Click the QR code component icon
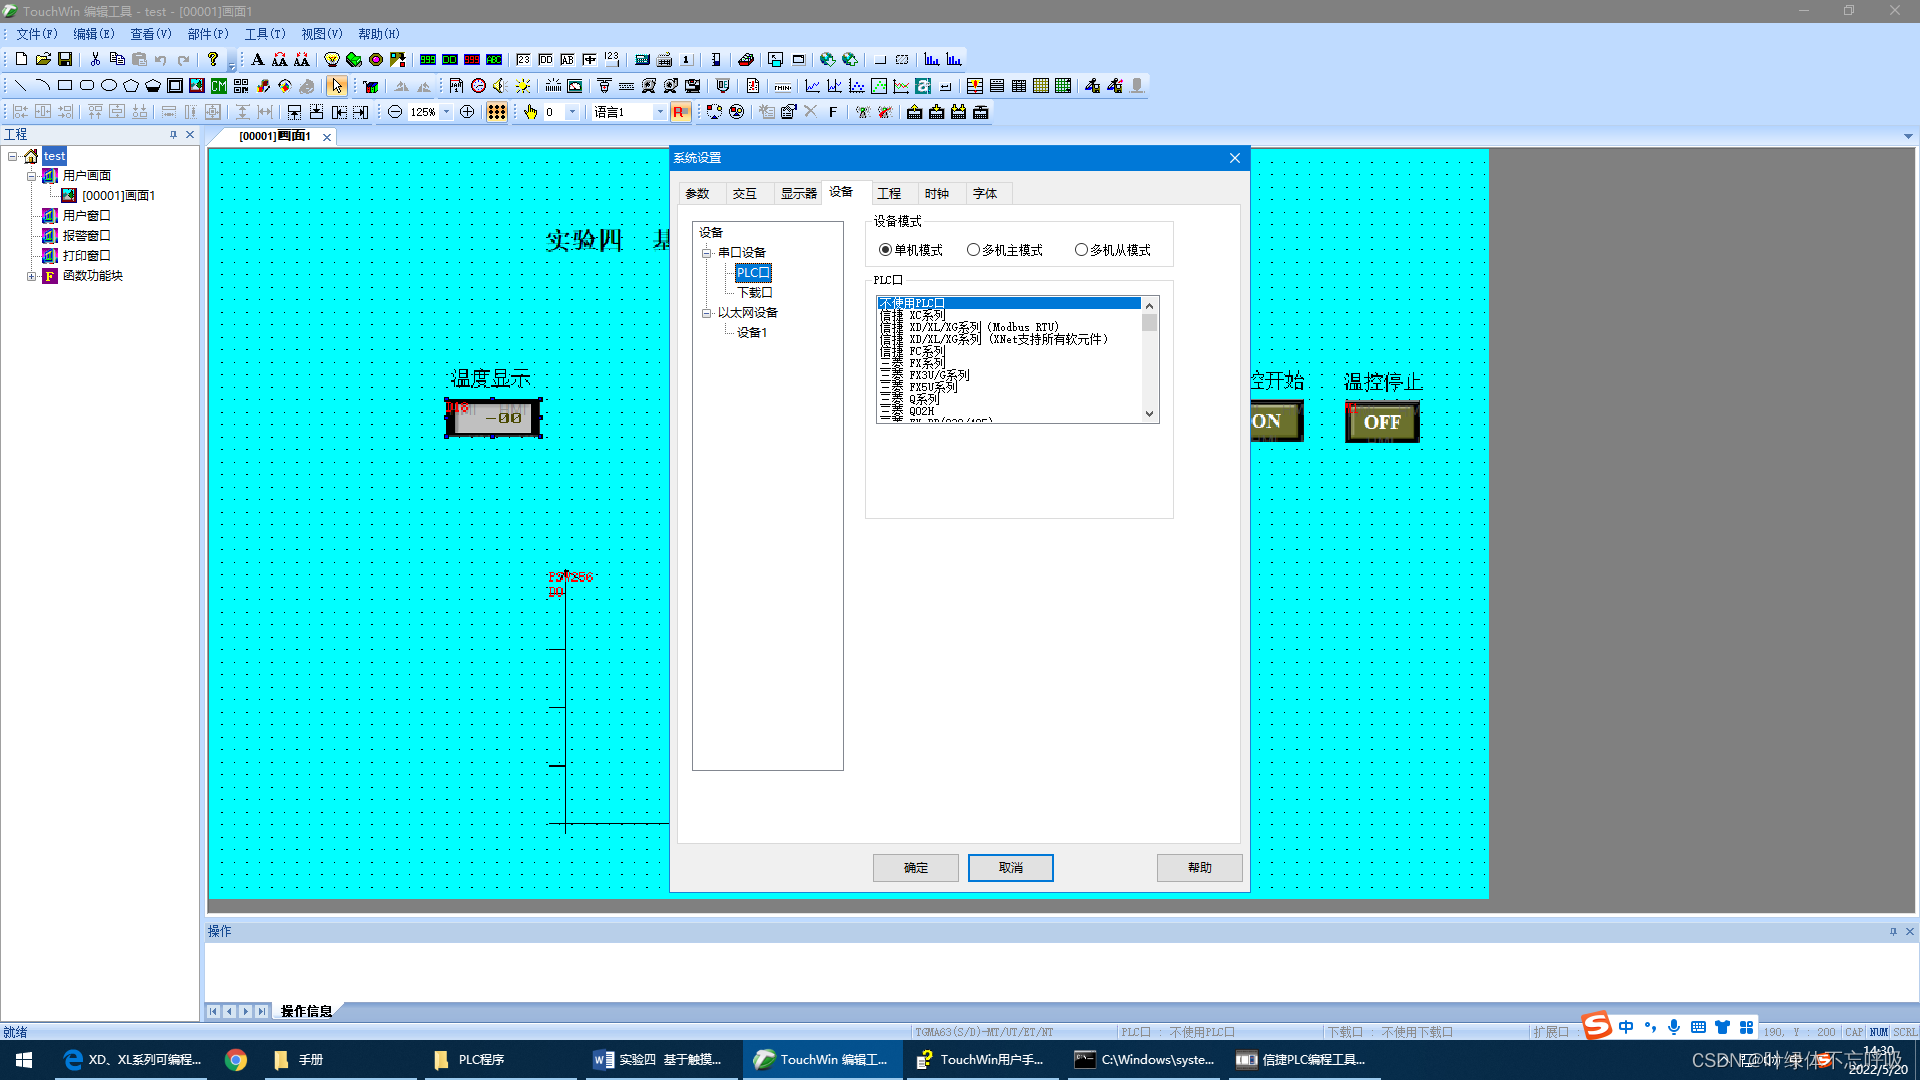Screen dimensions: 1920x1080 click(x=241, y=86)
